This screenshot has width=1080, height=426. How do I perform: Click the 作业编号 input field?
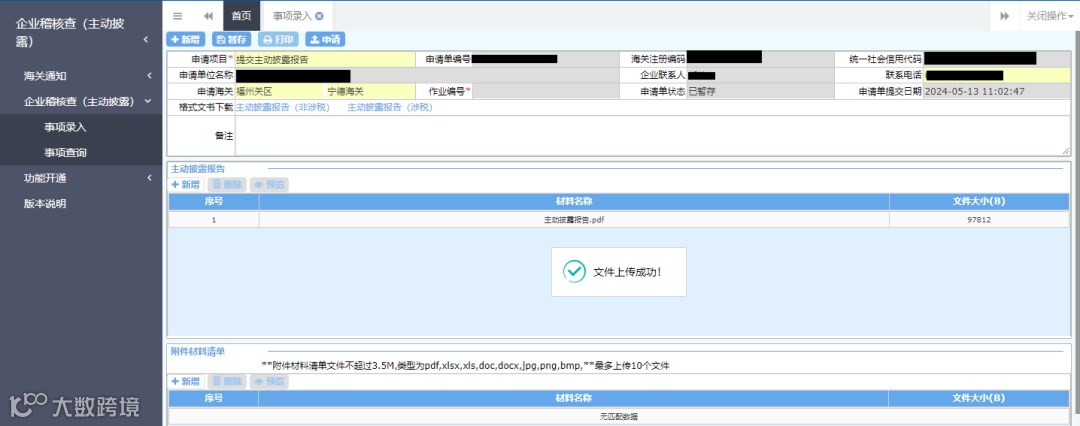click(x=545, y=91)
